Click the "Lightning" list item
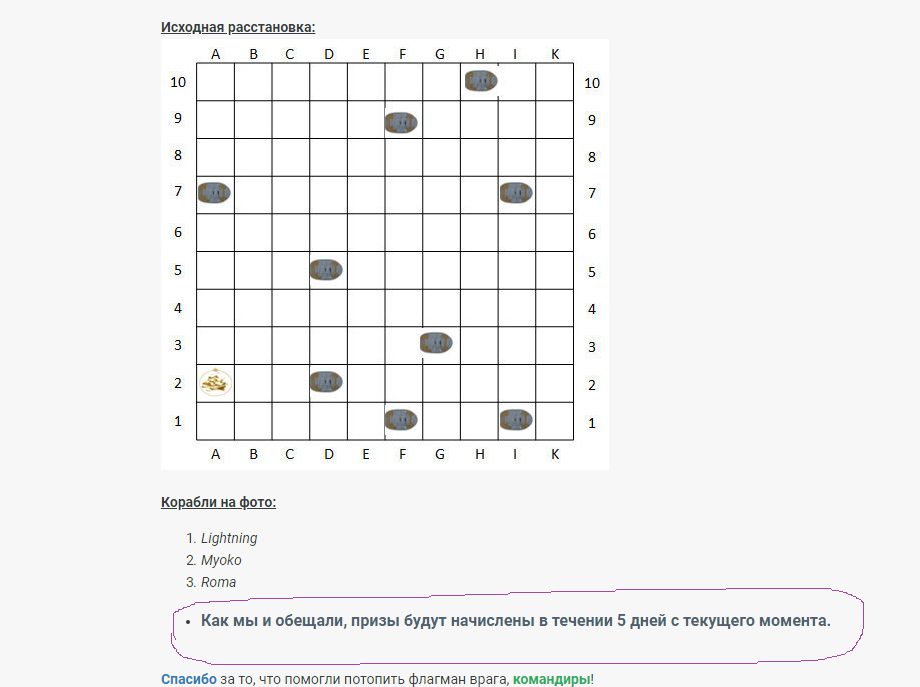The height and width of the screenshot is (687, 920). 229,538
